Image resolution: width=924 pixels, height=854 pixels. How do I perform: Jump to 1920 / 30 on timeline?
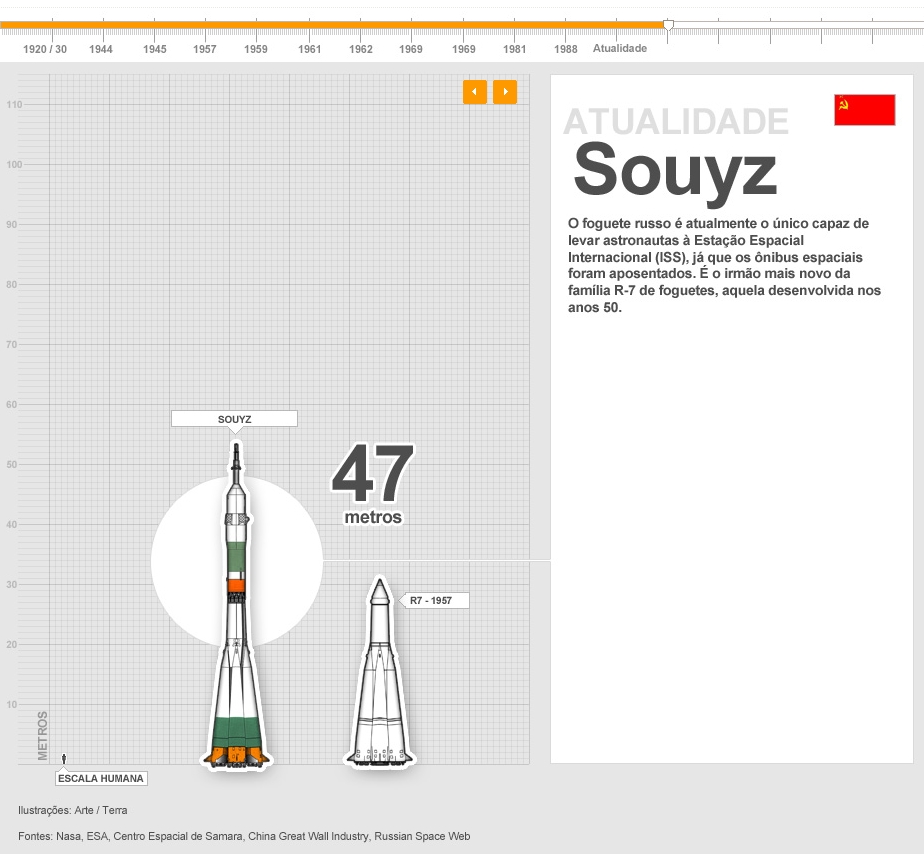tap(45, 49)
